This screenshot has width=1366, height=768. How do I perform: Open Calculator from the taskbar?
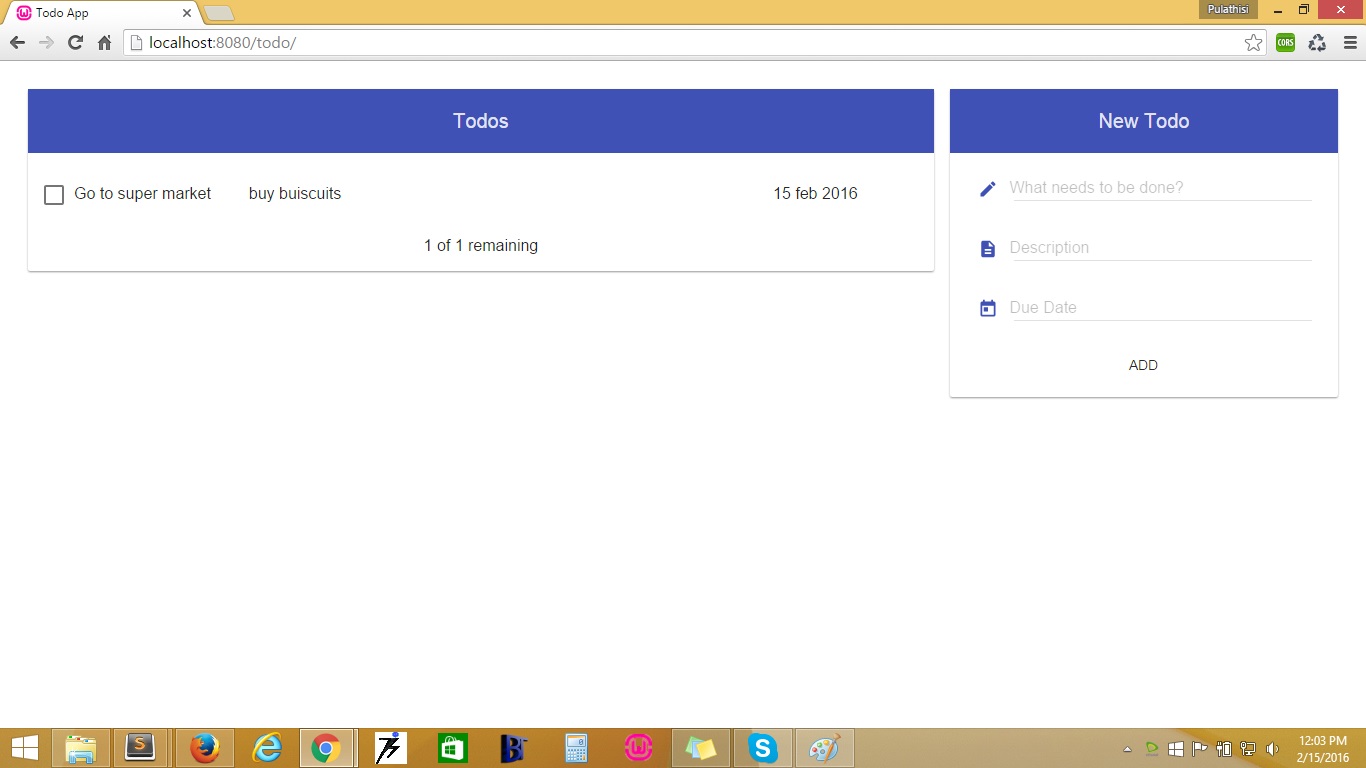coord(576,748)
